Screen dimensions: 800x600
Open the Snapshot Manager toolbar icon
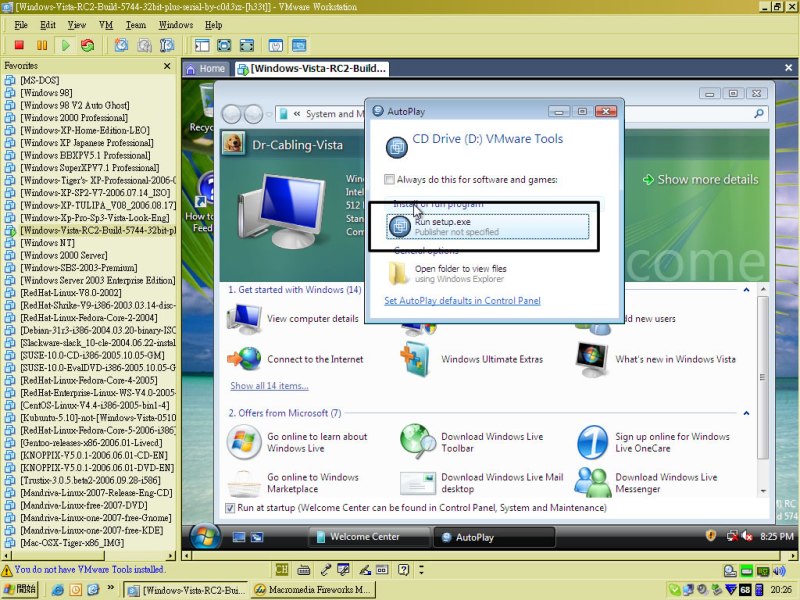167,45
